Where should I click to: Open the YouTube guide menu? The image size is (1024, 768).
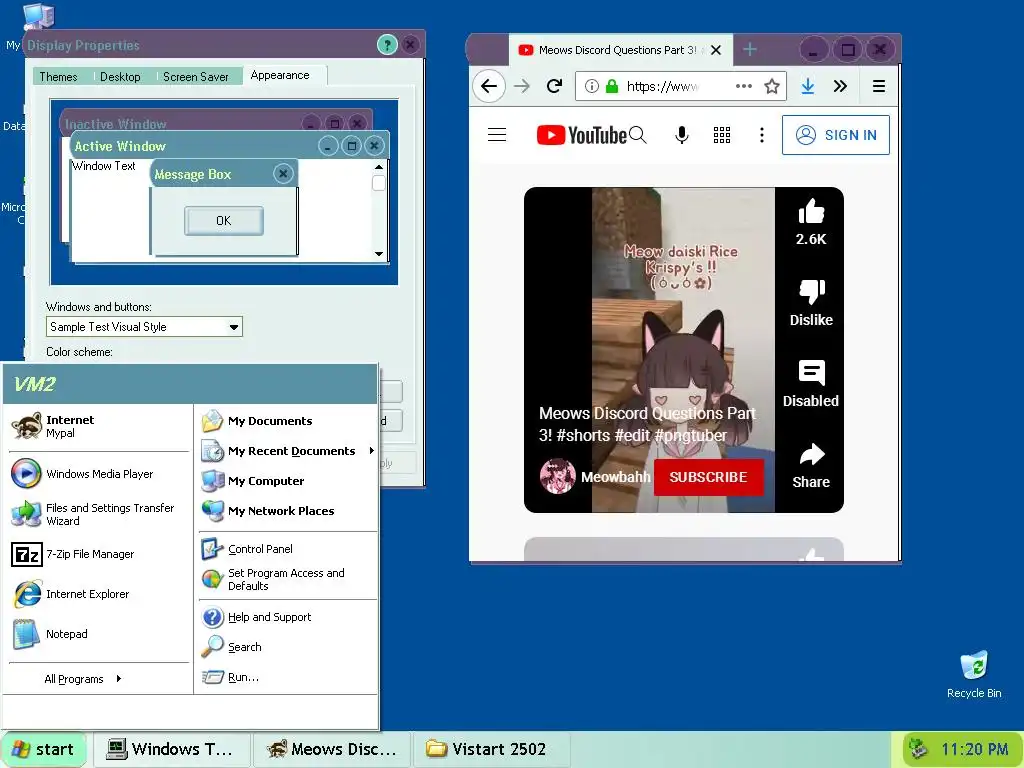(x=497, y=135)
